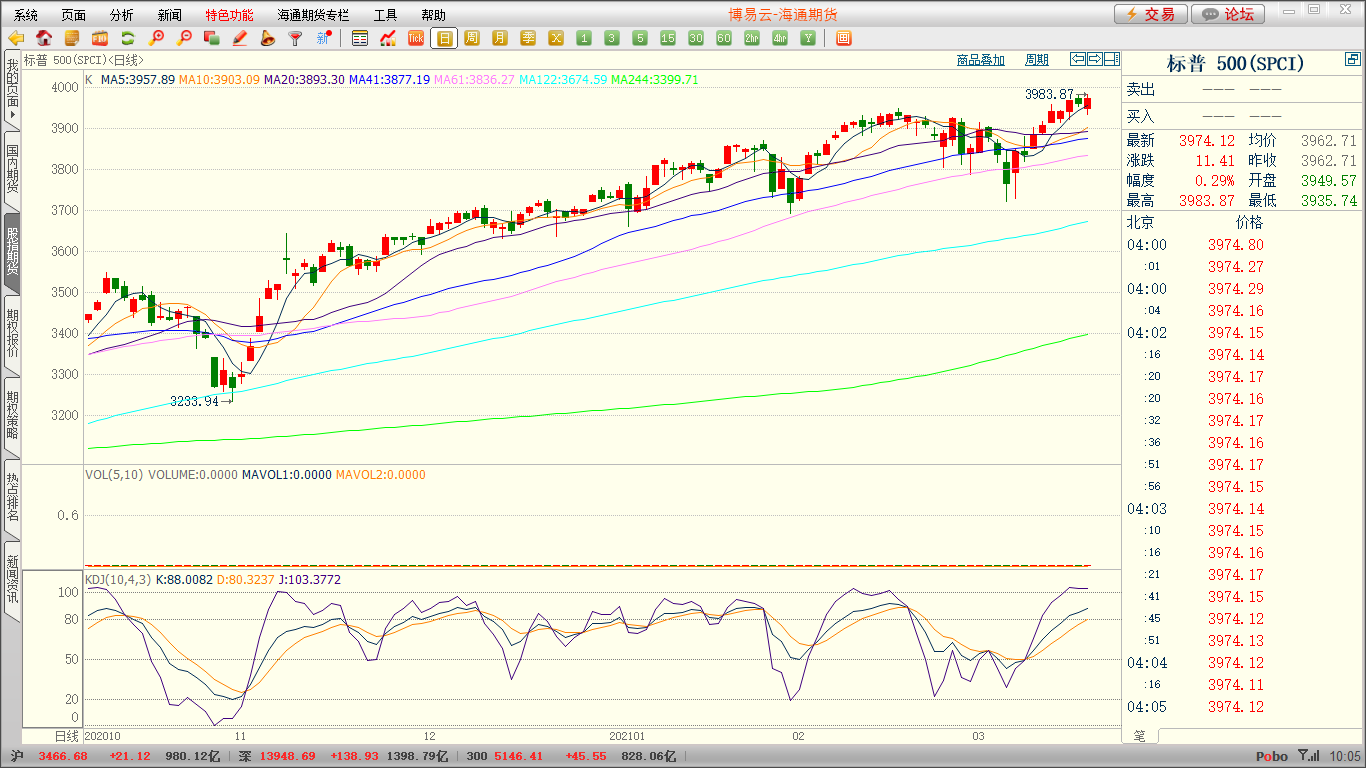
Task: Expand the 我的页面 sidebar tab
Action: tap(12, 90)
